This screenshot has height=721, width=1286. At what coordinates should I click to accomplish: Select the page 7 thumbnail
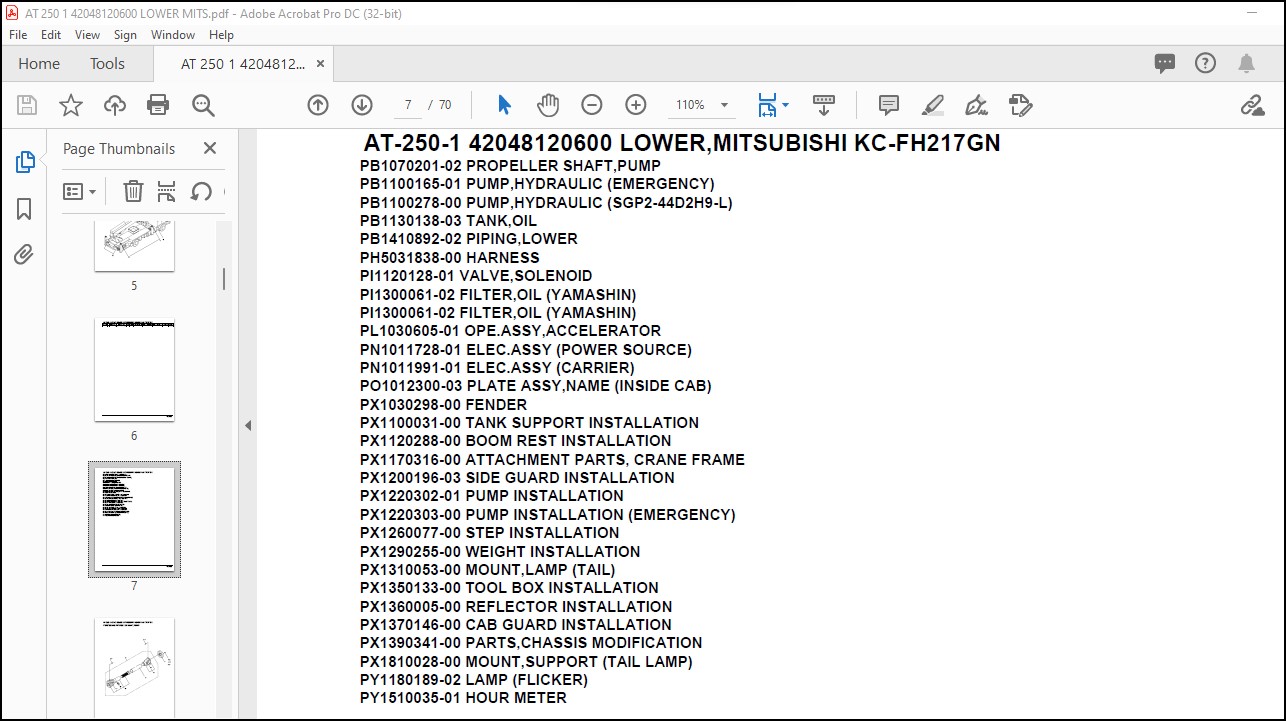point(134,519)
